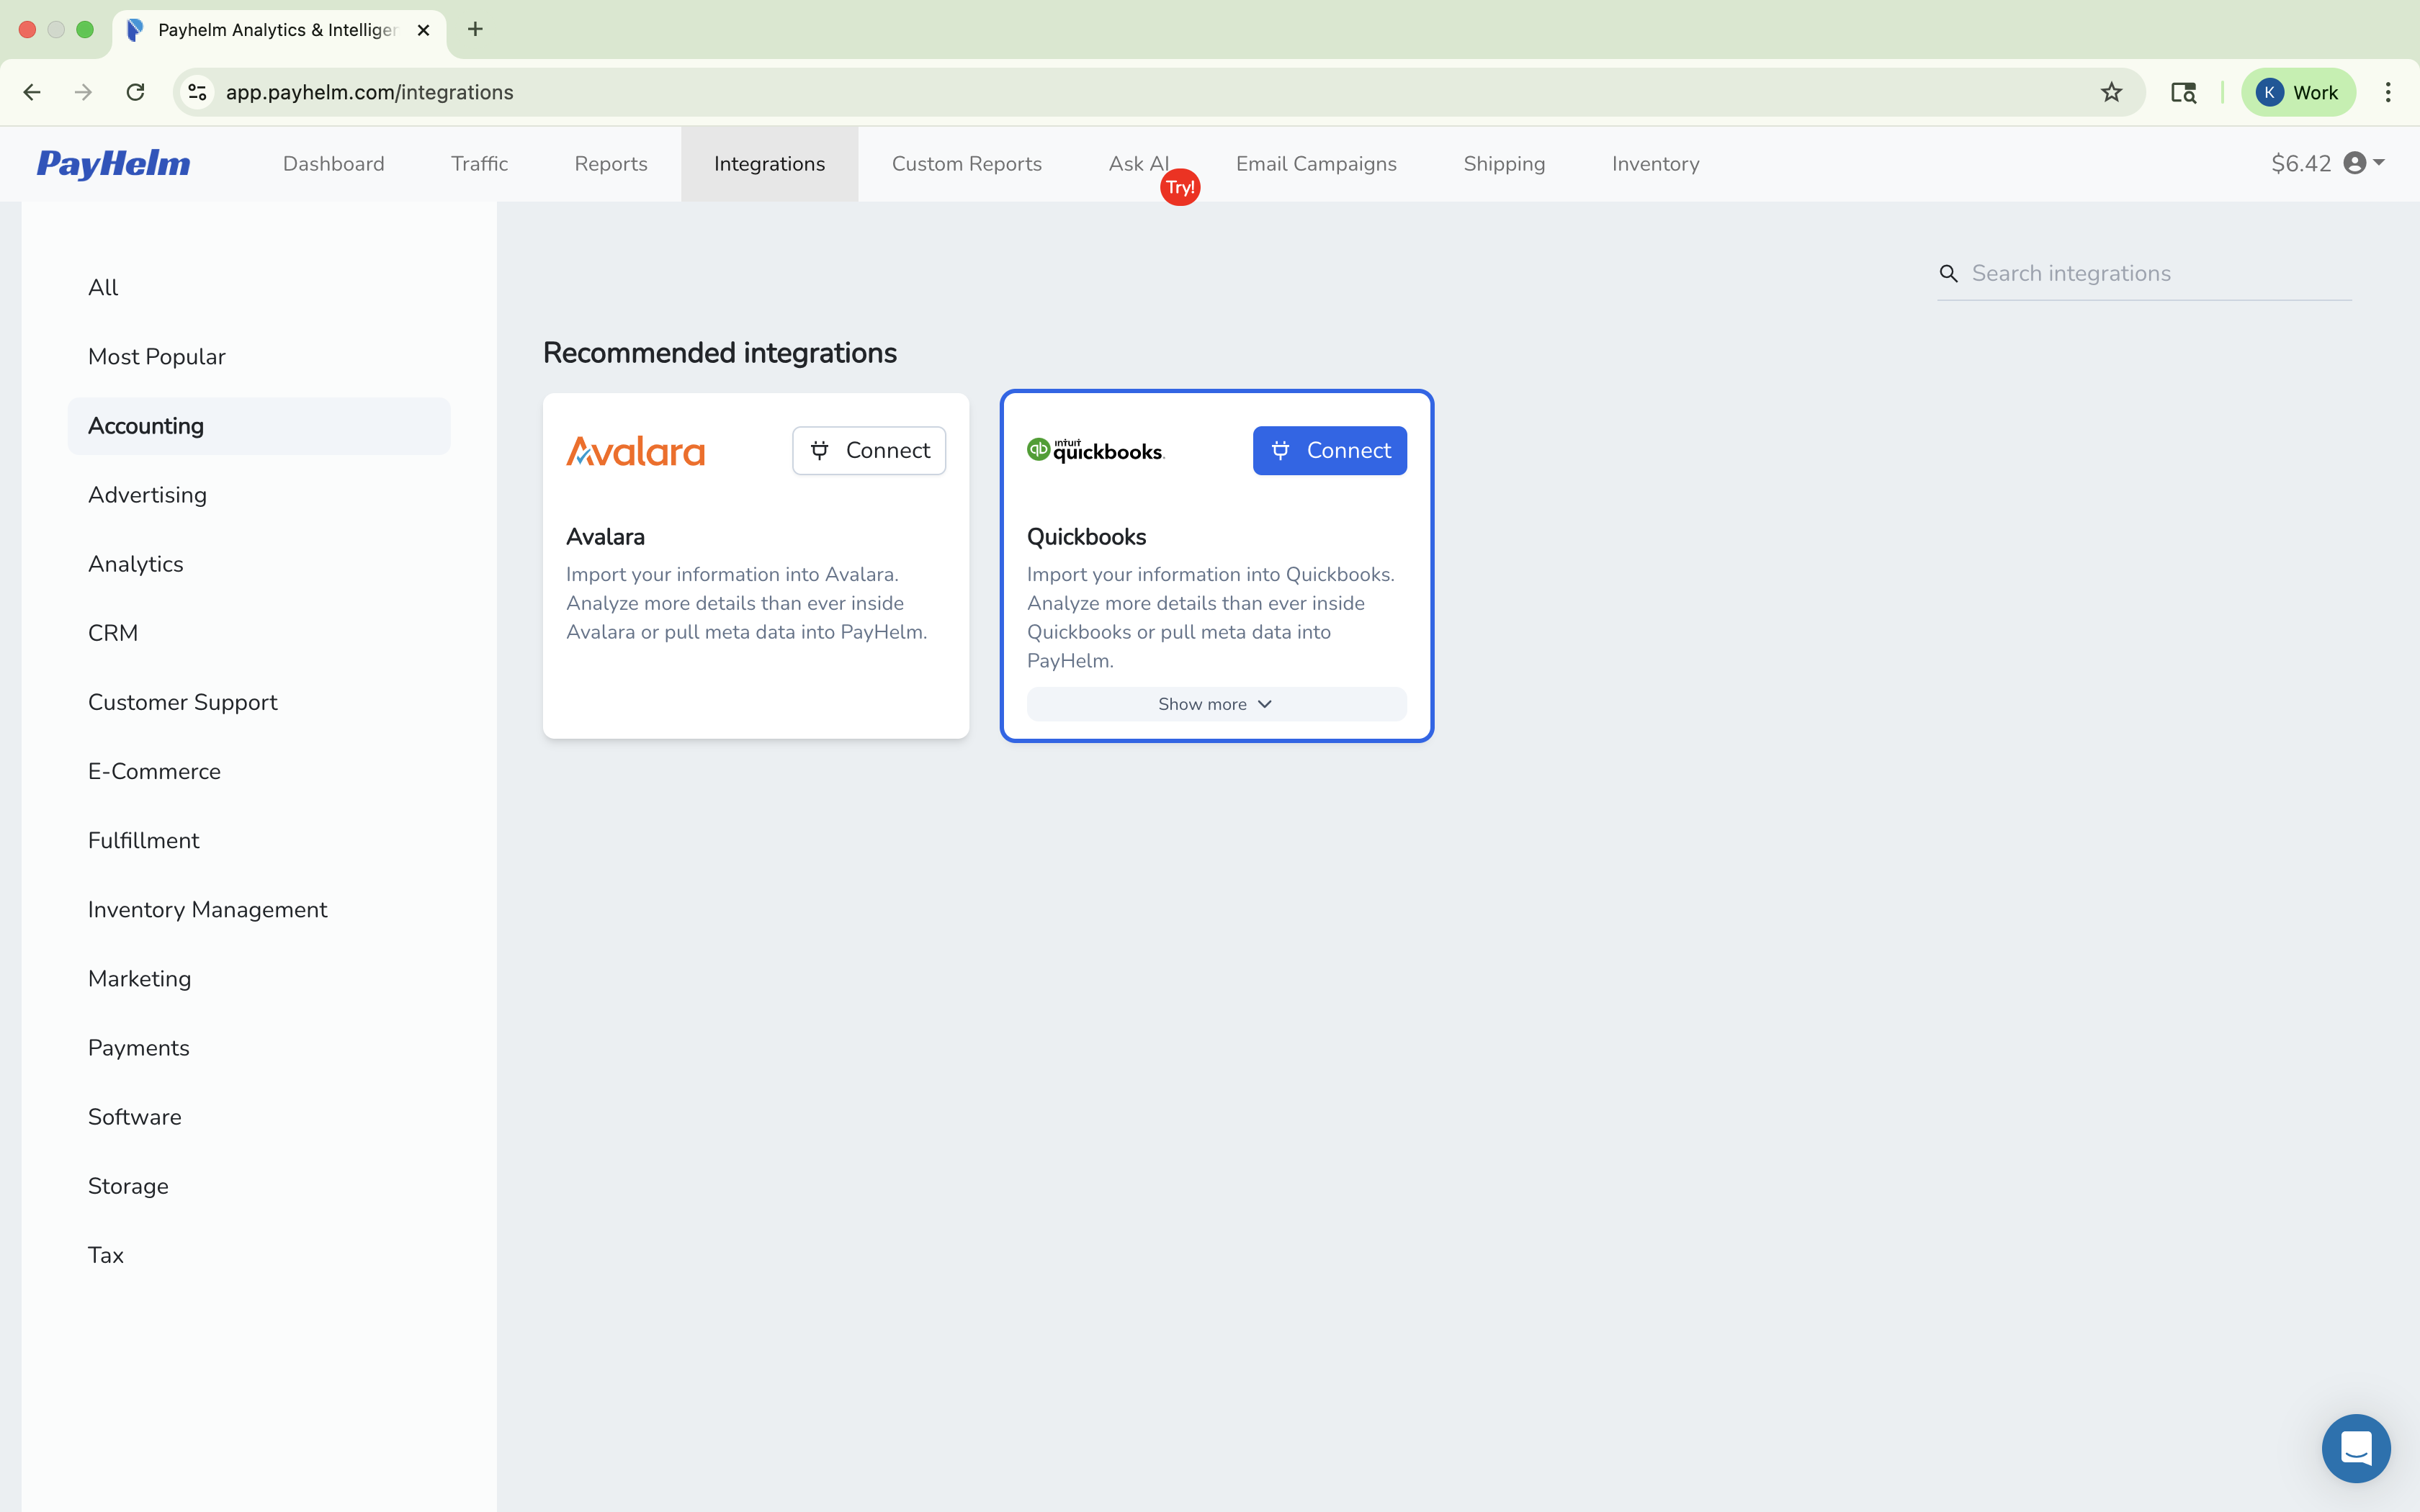Click the search magnifier icon
Viewport: 2420px width, 1512px height.
tap(1948, 272)
